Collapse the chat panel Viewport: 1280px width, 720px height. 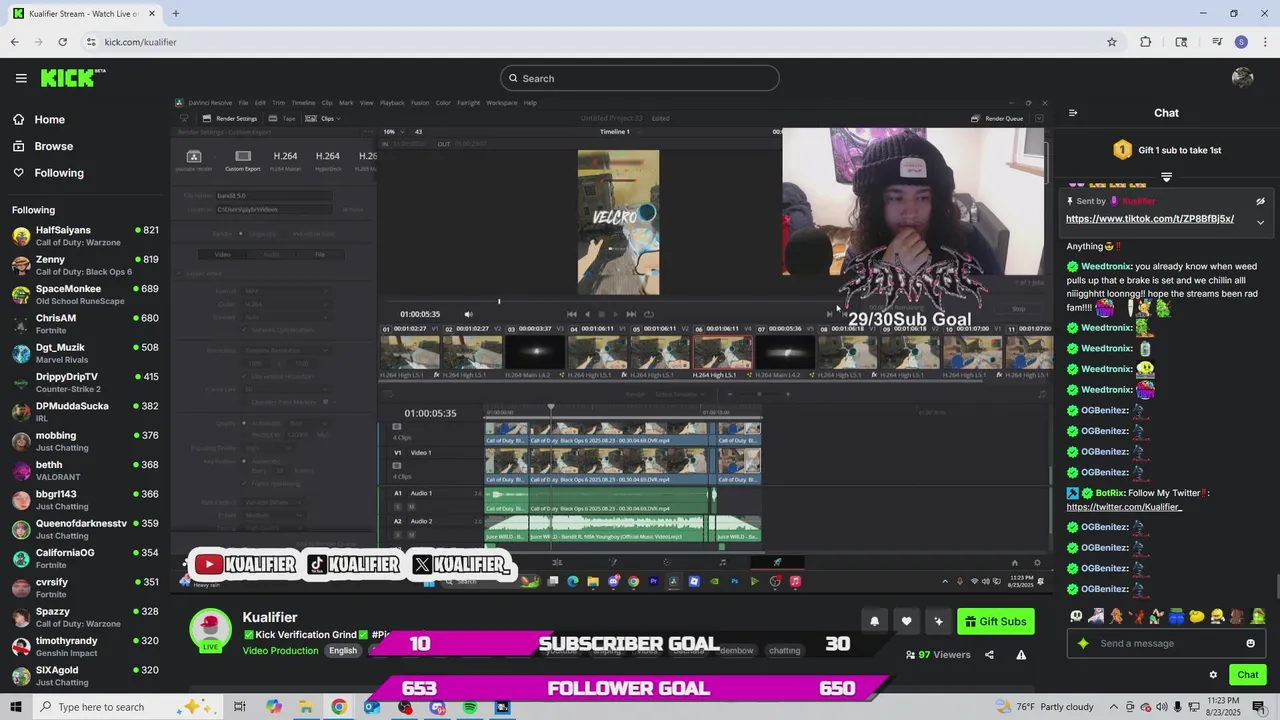1073,113
